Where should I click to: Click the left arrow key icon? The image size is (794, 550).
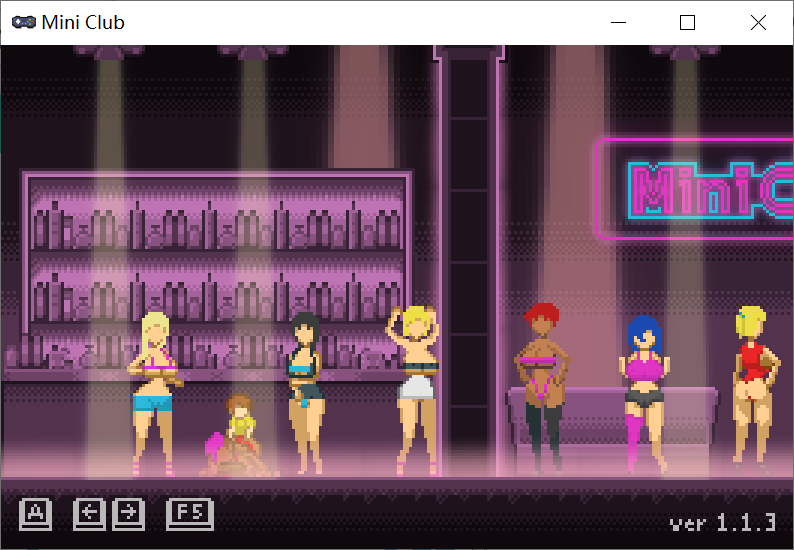tap(90, 514)
